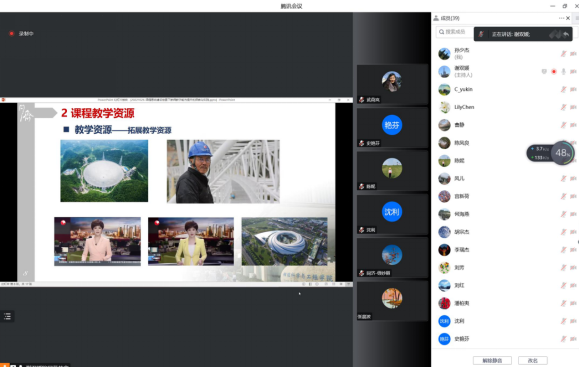Click the 解除静音 unmute button

tap(492, 360)
